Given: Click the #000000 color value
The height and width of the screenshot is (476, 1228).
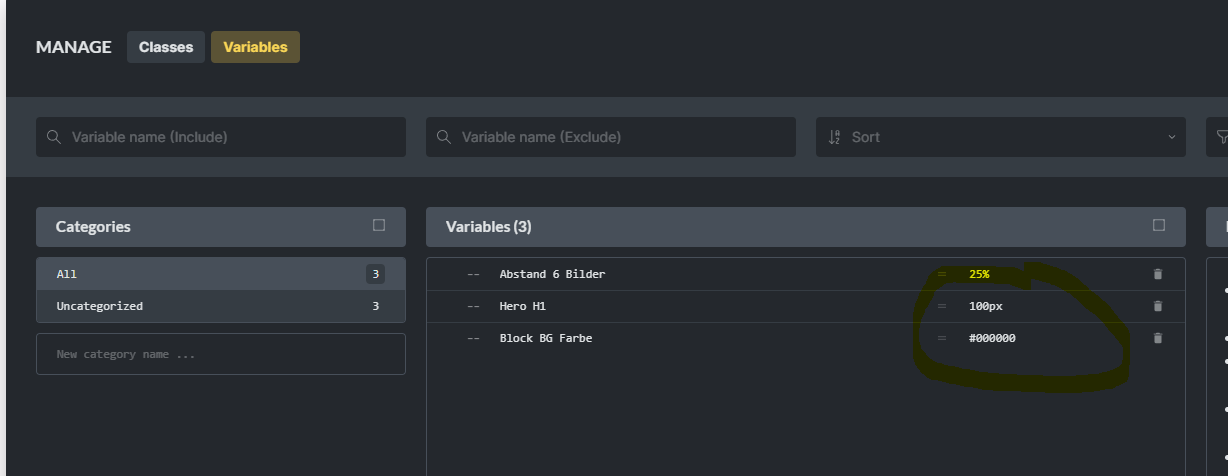Looking at the screenshot, I should [x=992, y=338].
